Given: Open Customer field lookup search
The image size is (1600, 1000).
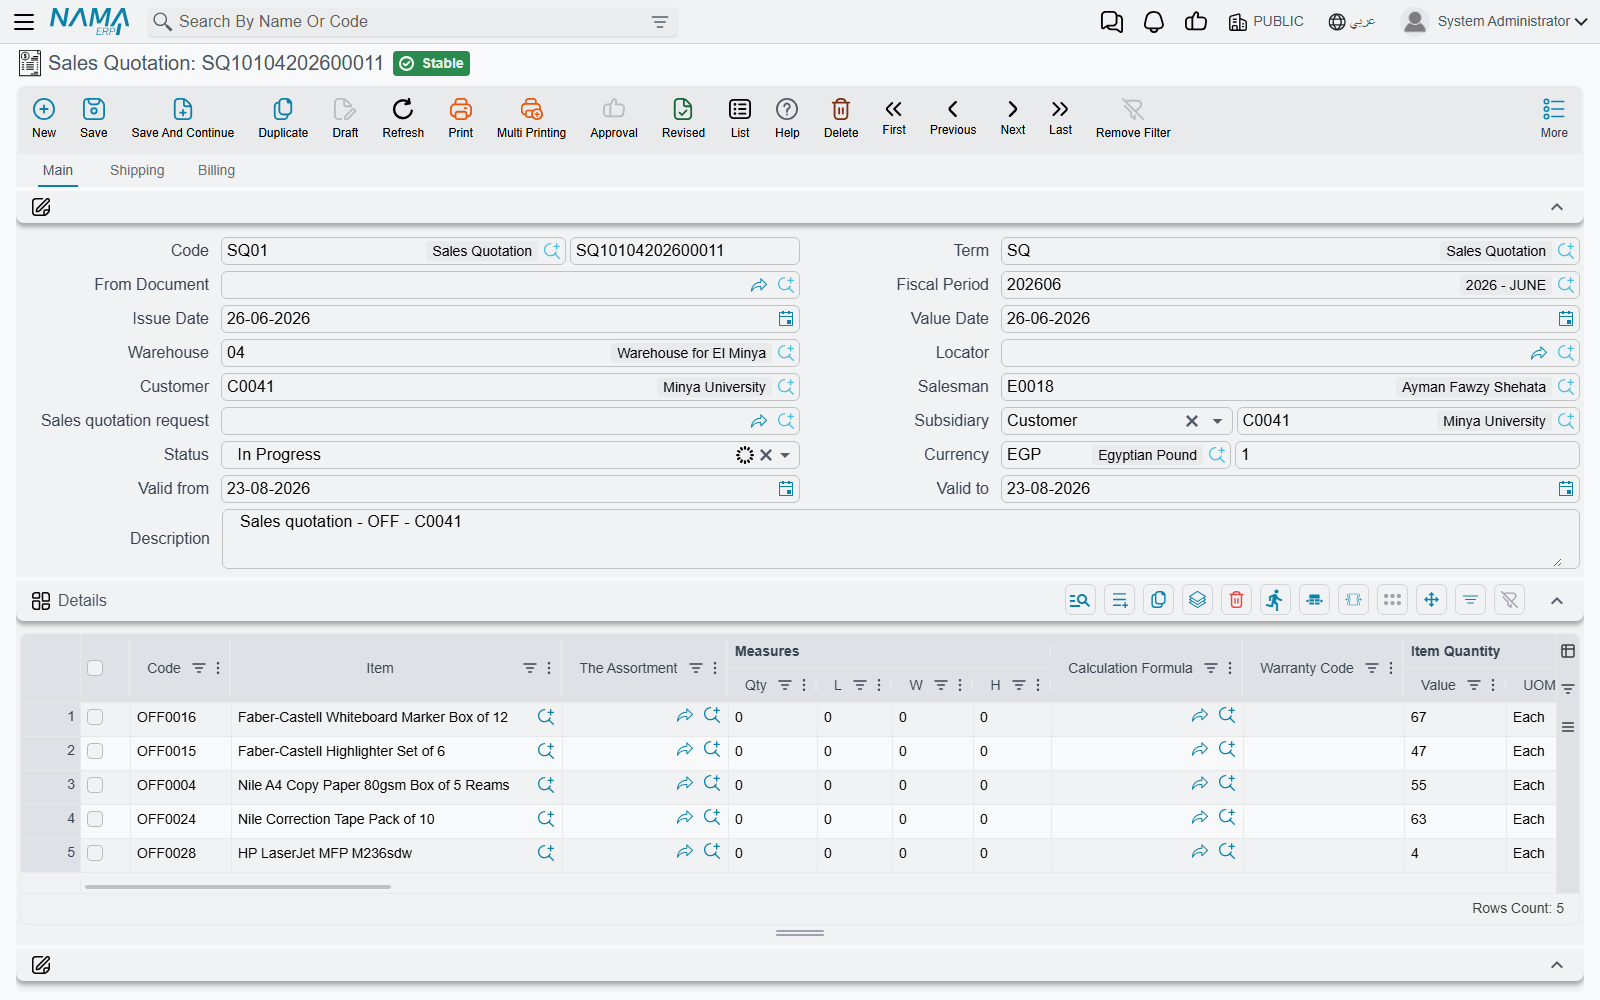Looking at the screenshot, I should point(786,387).
